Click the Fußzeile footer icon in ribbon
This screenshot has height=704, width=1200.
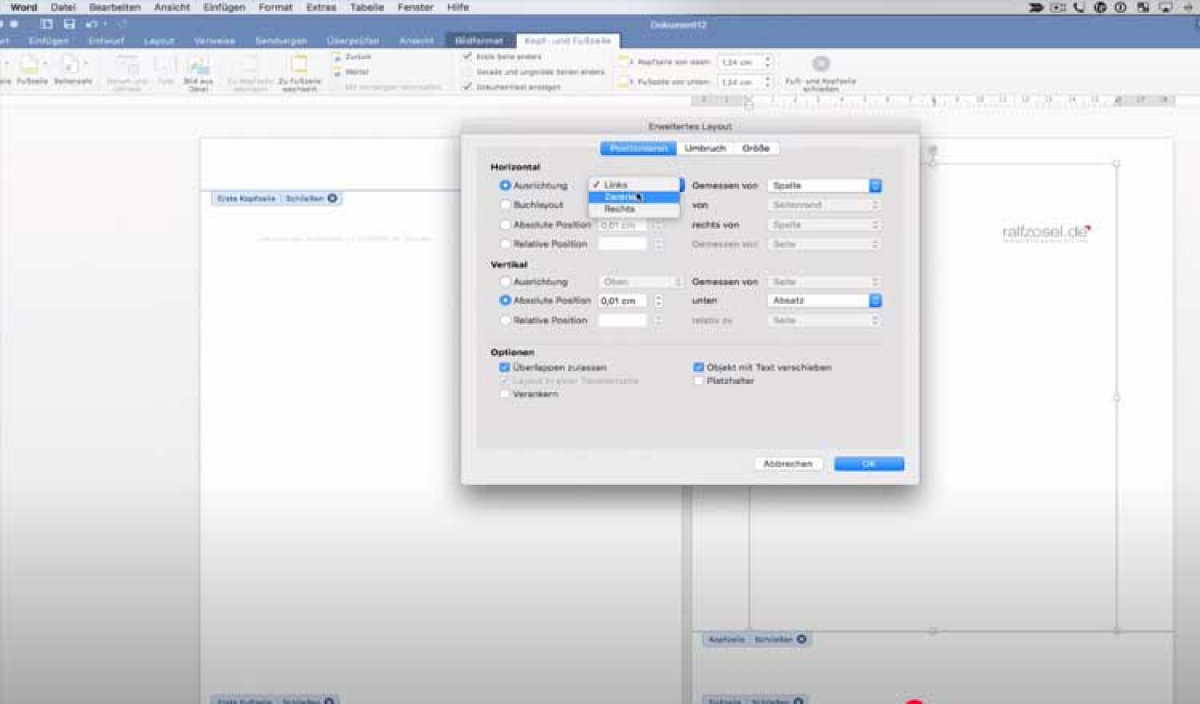(31, 66)
